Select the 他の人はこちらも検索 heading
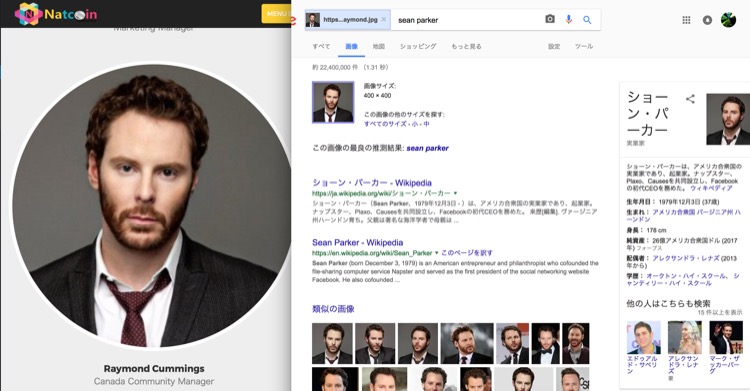The height and width of the screenshot is (391, 750). click(668, 303)
